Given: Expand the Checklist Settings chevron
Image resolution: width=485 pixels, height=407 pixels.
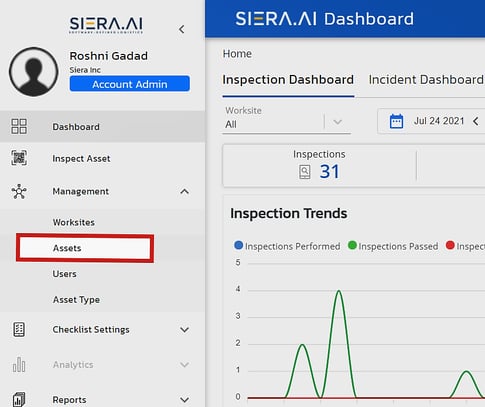Looking at the screenshot, I should 184,330.
